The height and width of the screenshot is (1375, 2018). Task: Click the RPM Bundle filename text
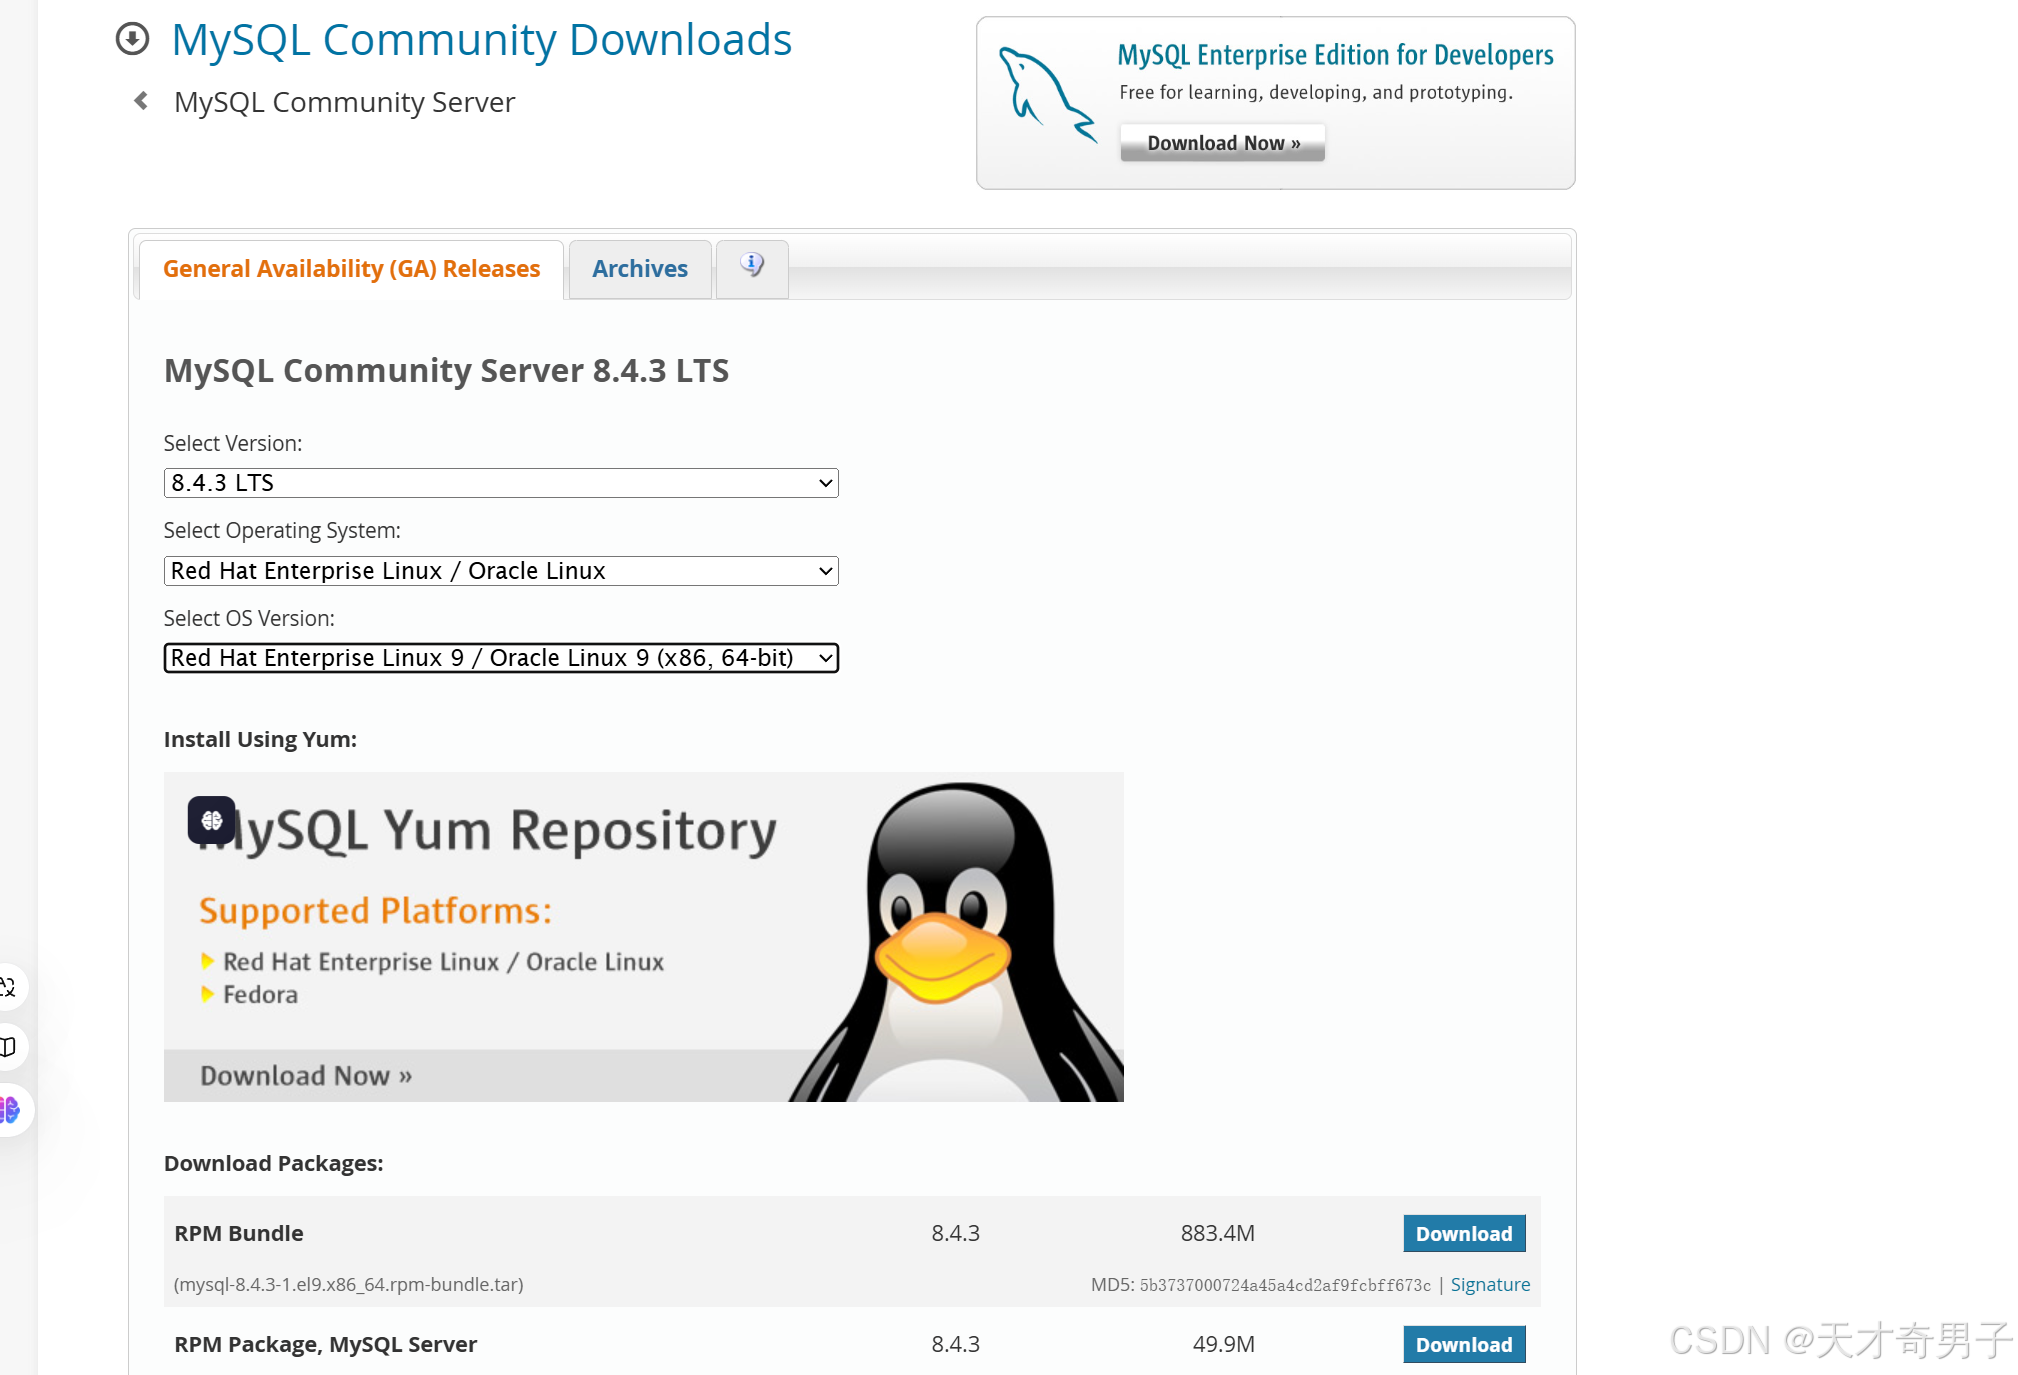349,1285
